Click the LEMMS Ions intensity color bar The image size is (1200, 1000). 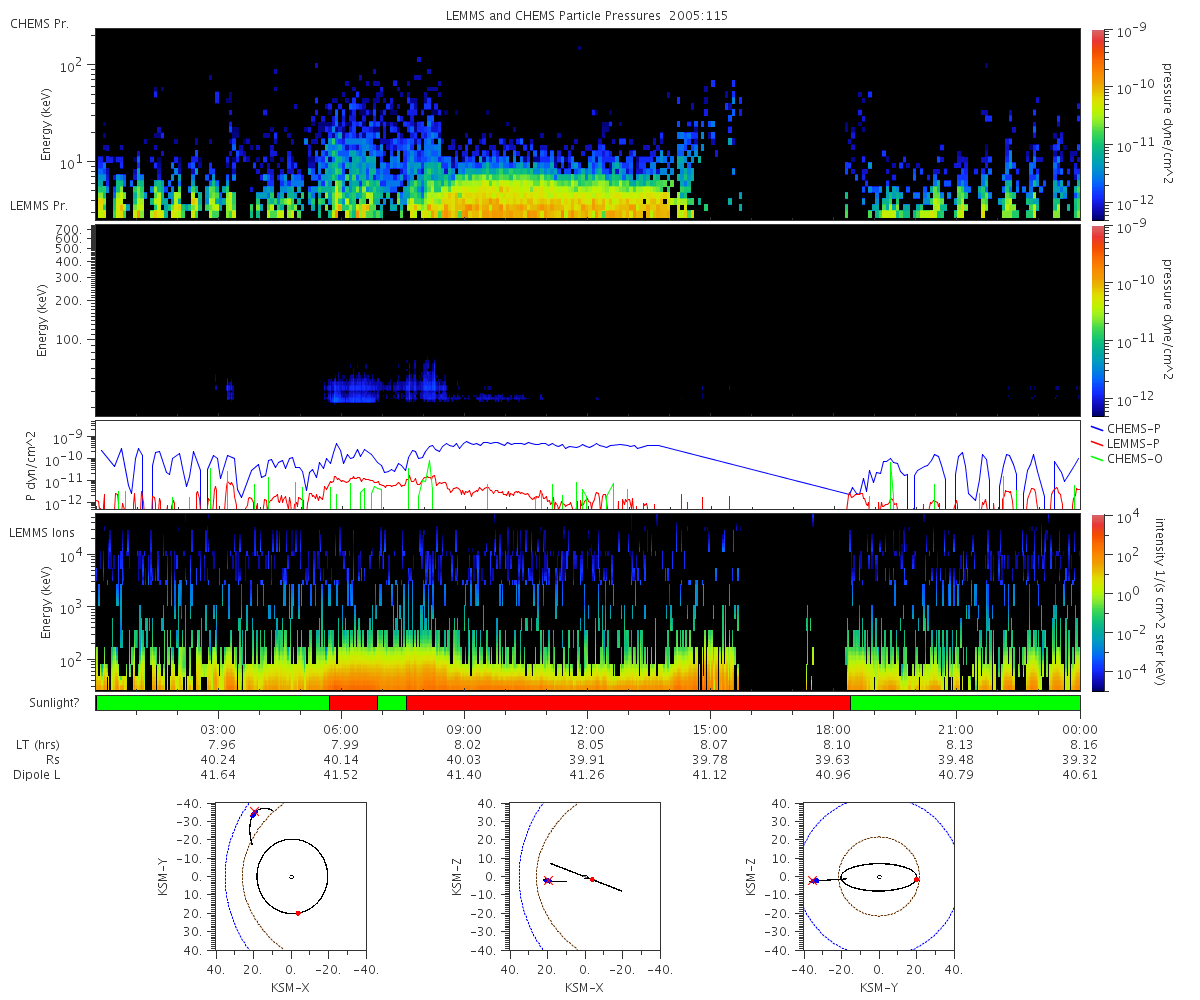pos(1099,602)
